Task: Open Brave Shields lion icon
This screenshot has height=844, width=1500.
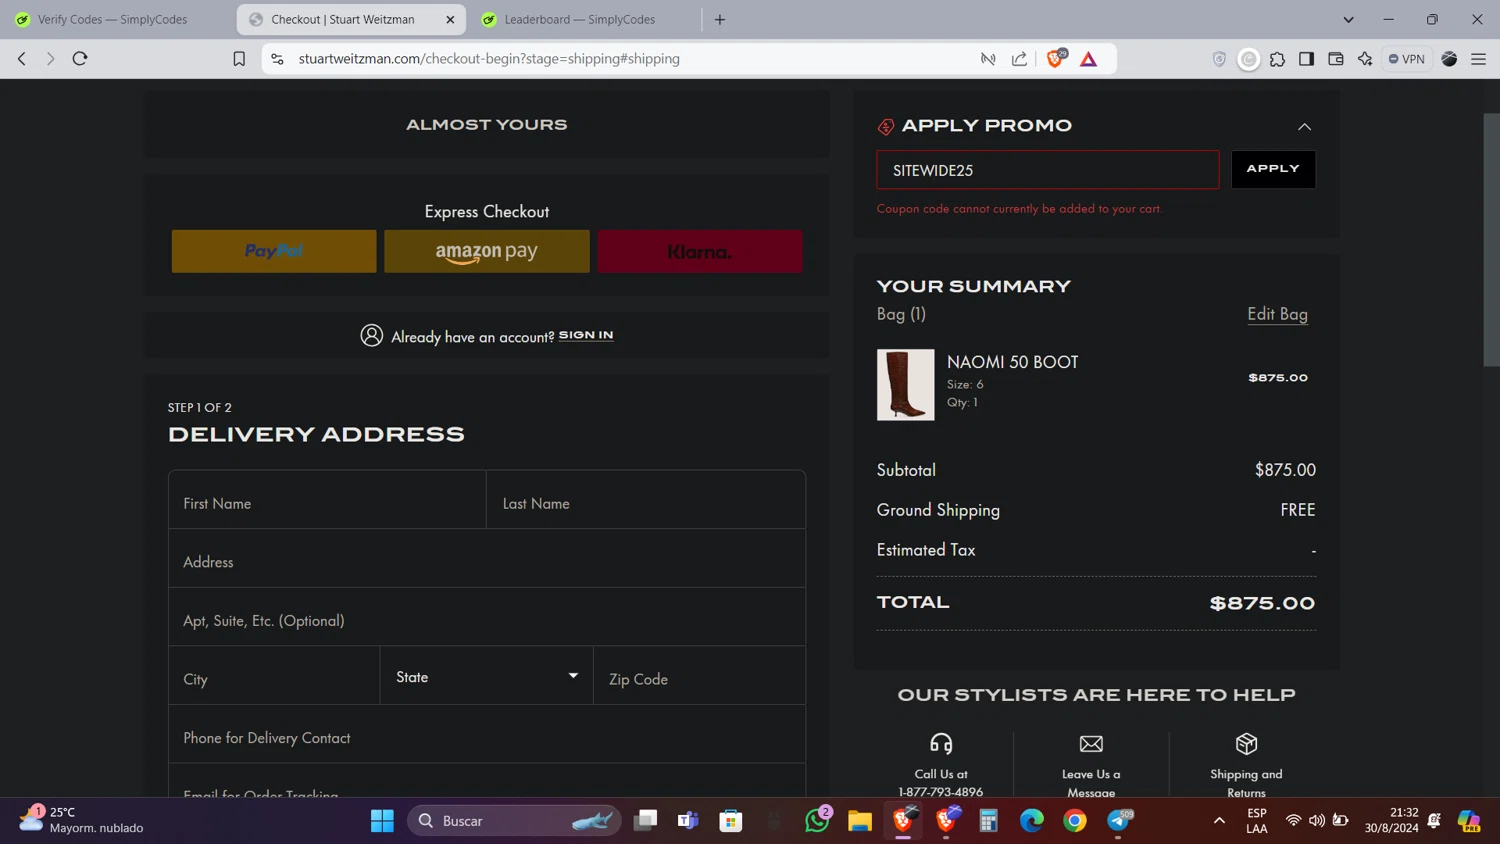Action: coord(1055,59)
